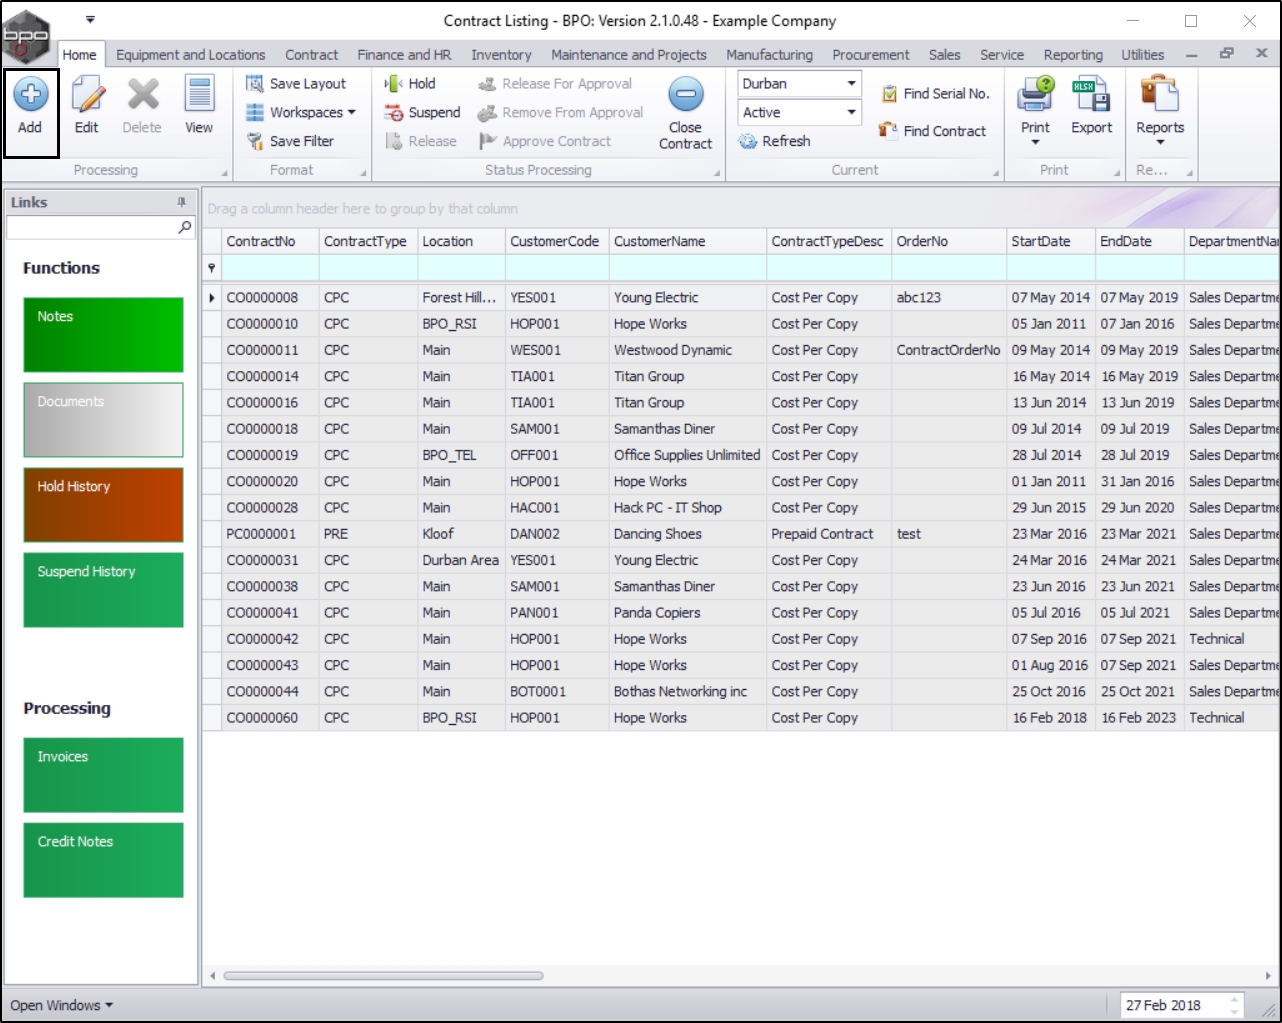Viewport: 1282px width, 1023px height.
Task: Click the Links search magnifier icon
Action: click(185, 228)
